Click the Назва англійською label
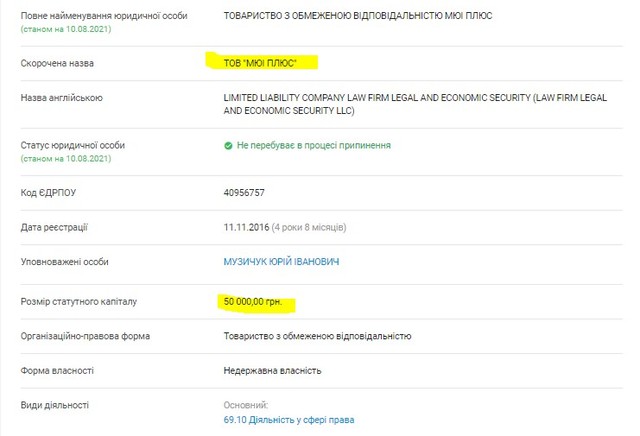Viewport: 640px width, 436px height. 62,98
